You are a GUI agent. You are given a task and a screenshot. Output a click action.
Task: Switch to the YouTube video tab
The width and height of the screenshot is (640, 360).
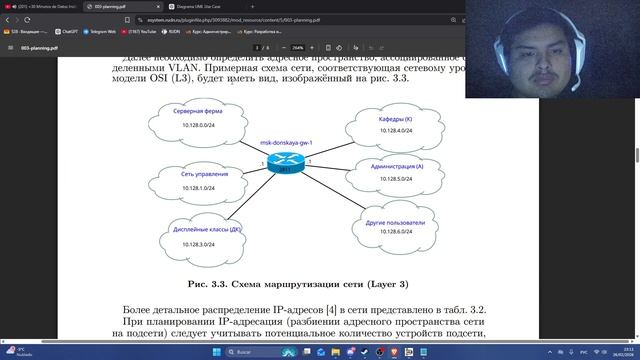41,7
